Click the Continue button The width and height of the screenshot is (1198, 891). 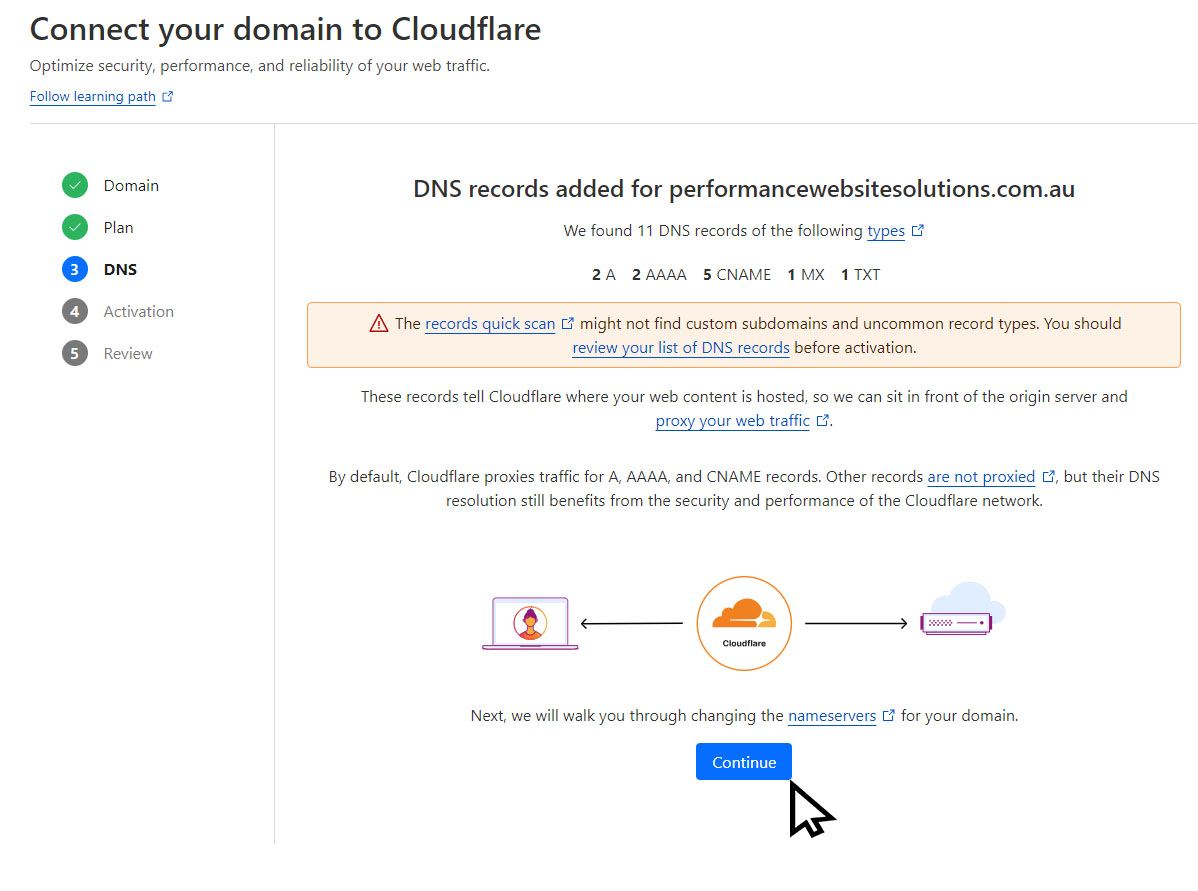(x=743, y=761)
